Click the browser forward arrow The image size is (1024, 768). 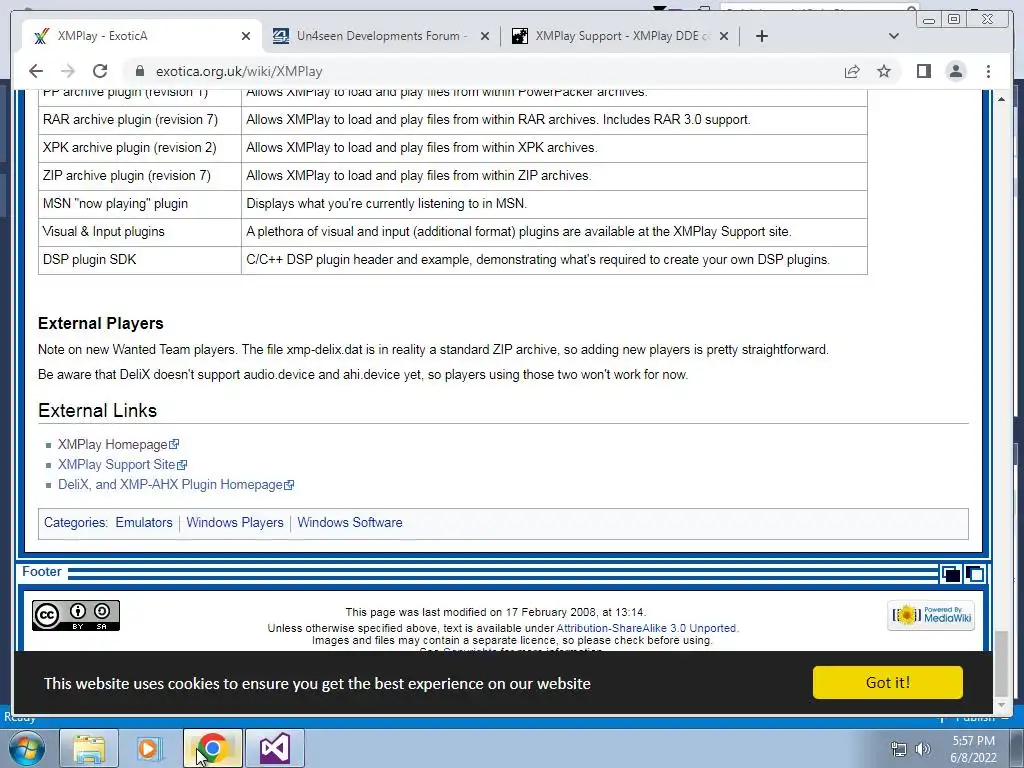[68, 71]
